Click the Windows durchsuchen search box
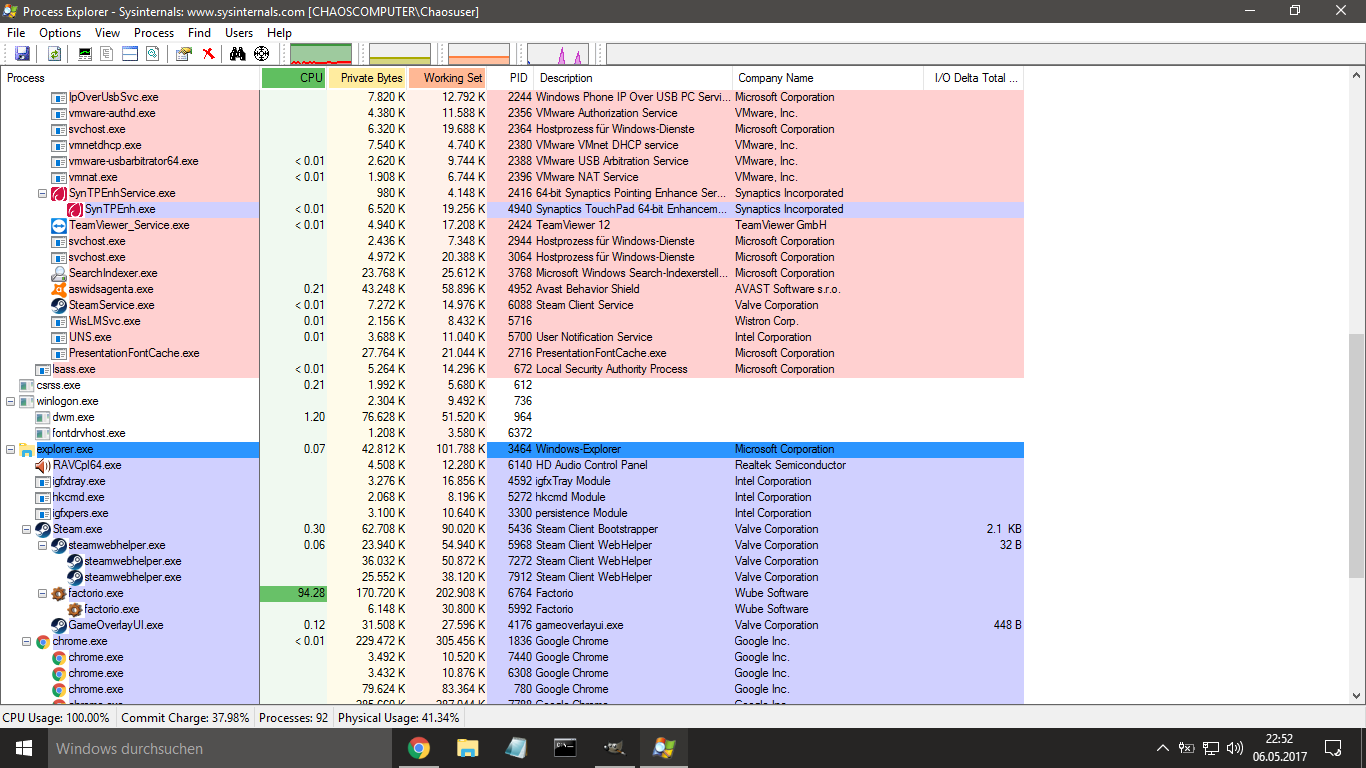 tap(220, 748)
